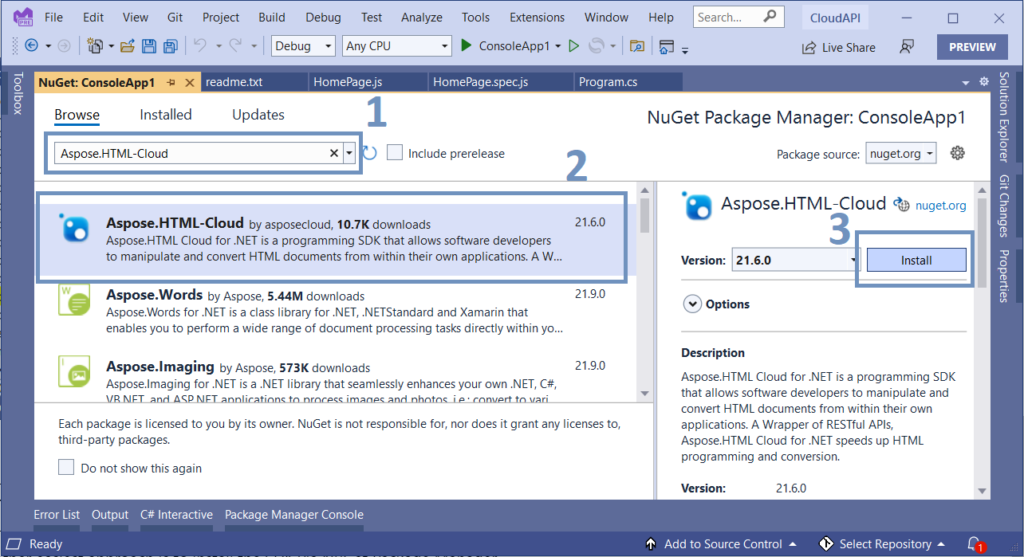Open package source settings gear
1024x557 pixels.
(957, 153)
